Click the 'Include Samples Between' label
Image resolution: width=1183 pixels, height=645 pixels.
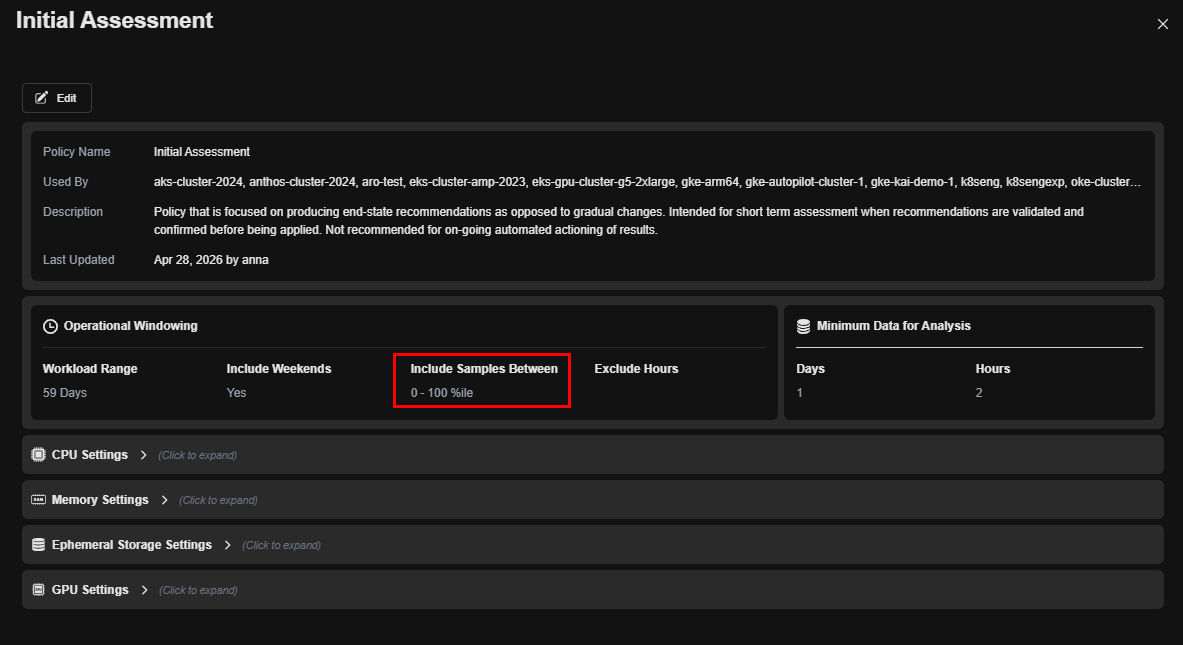pyautogui.click(x=484, y=369)
